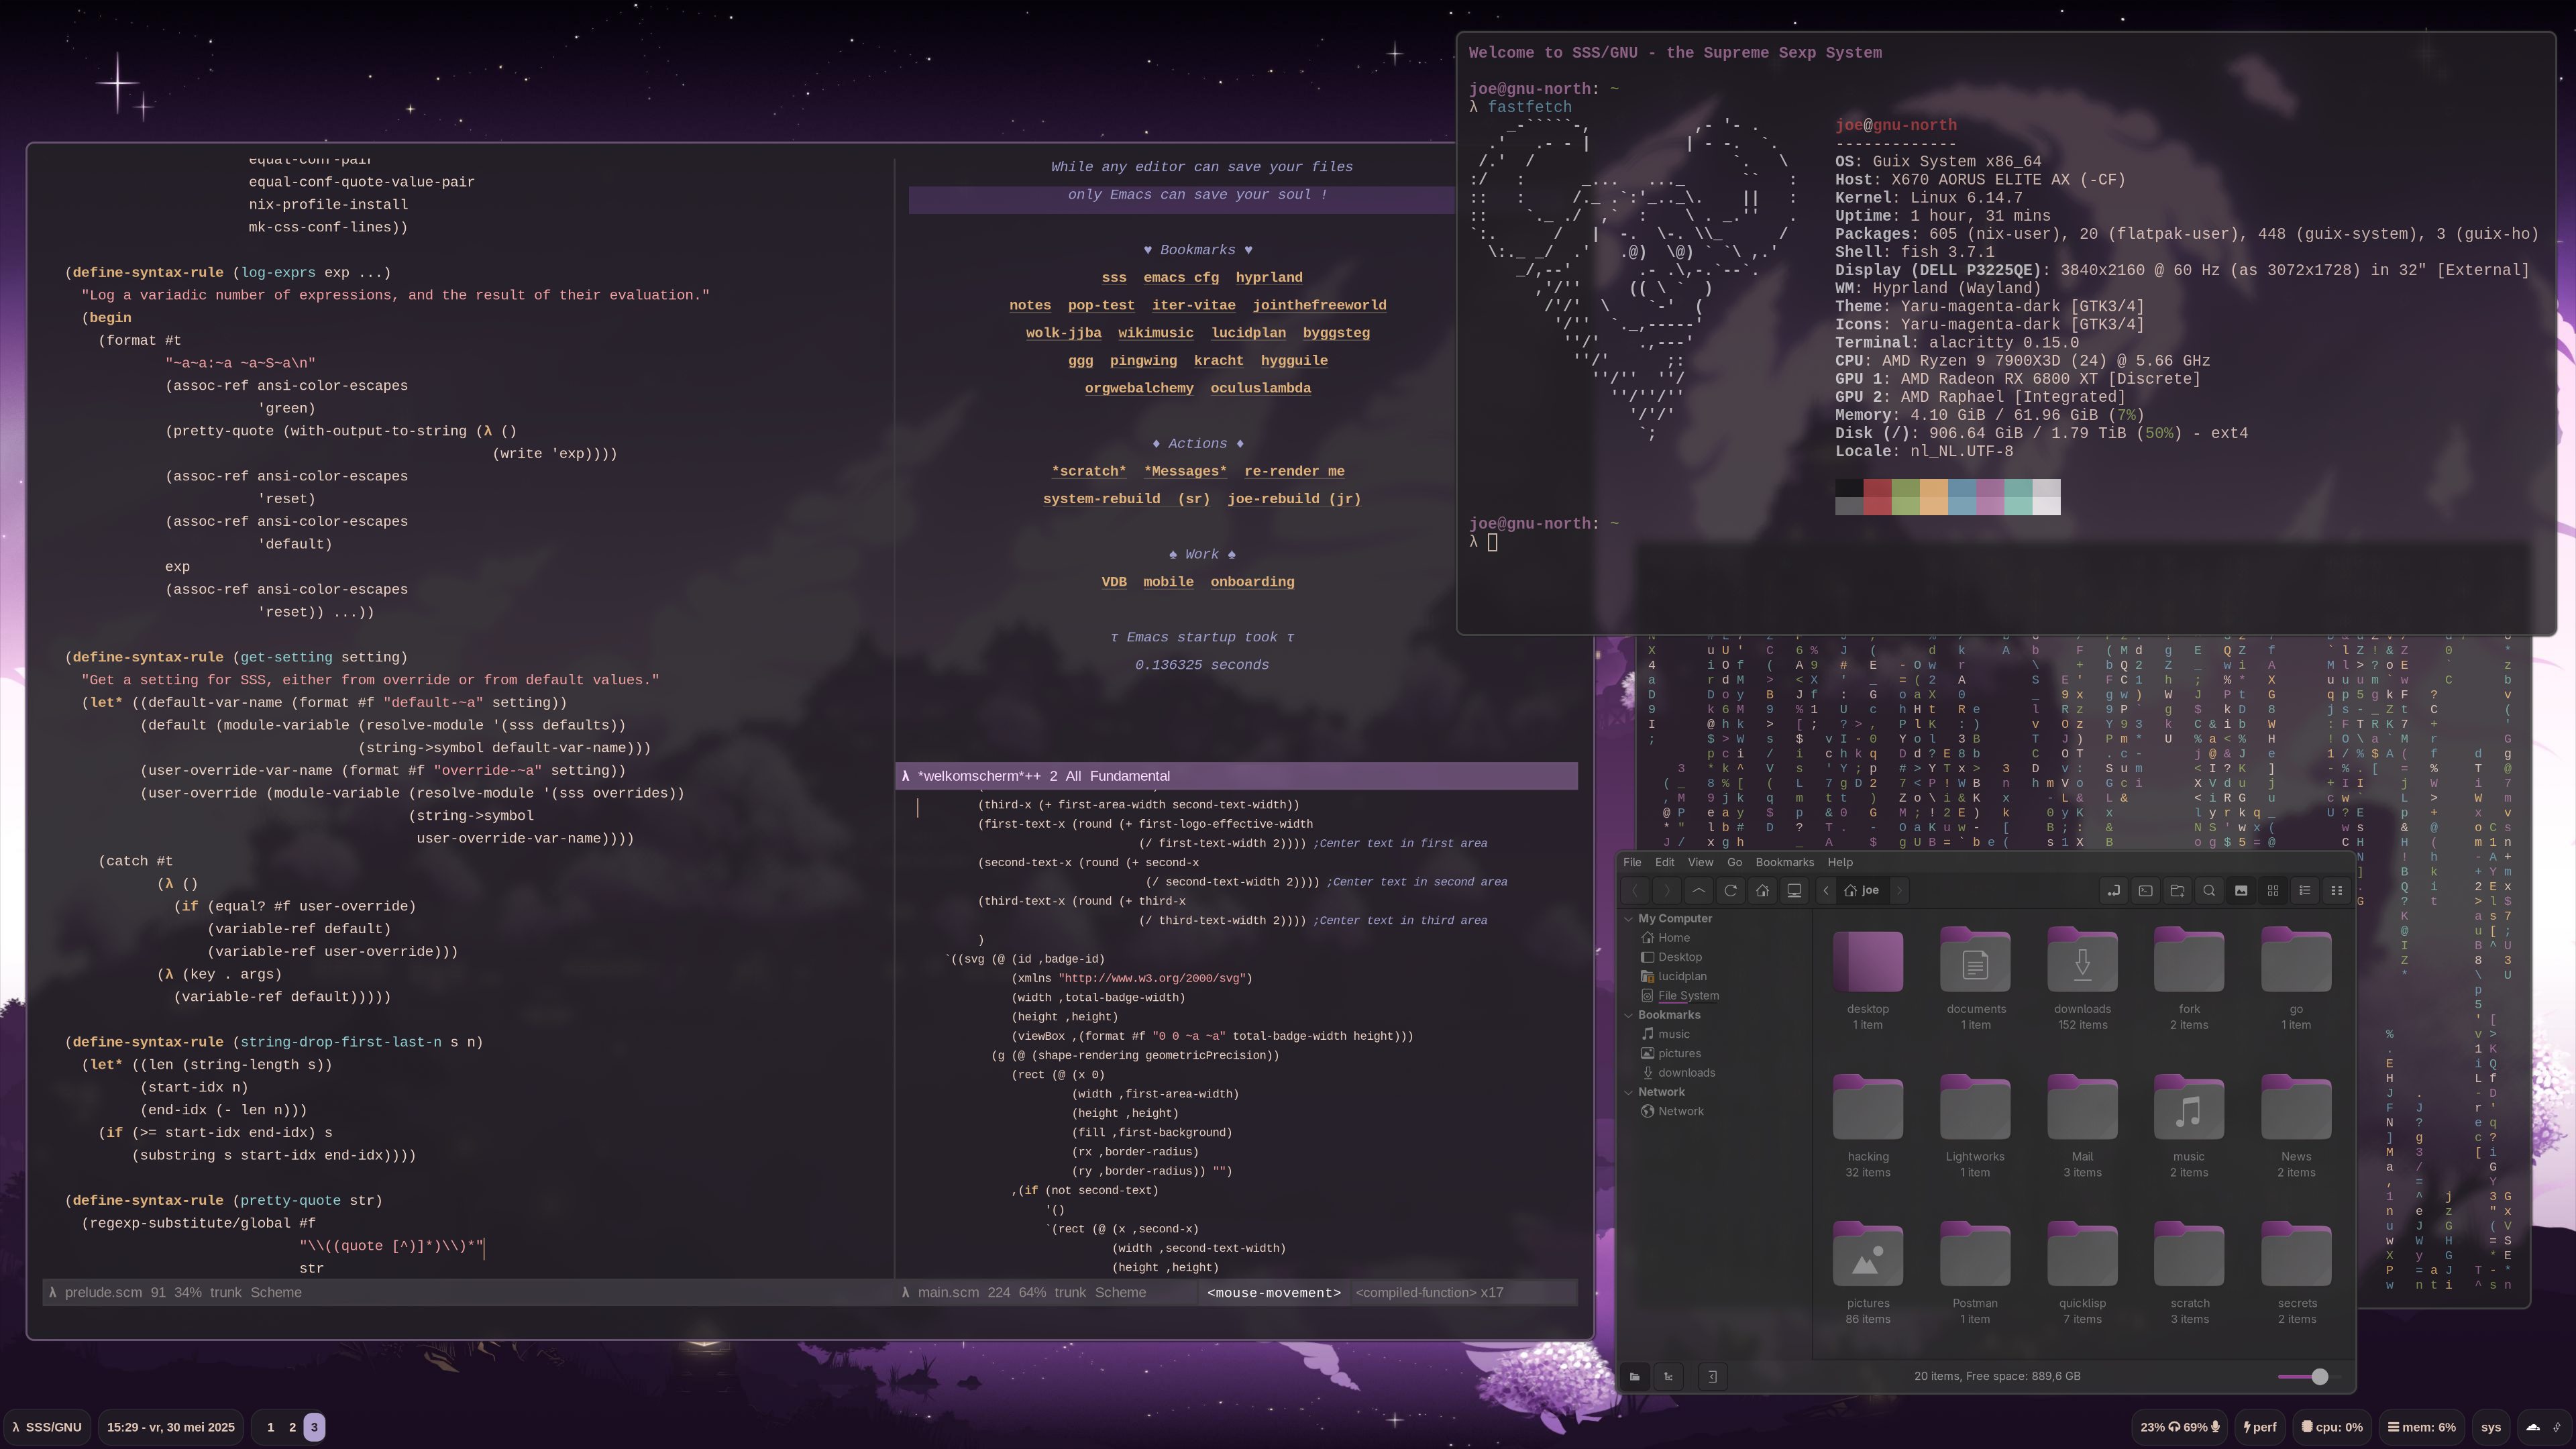The image size is (2576, 1449).
Task: Open the Bookmarks menu in file manager
Action: pyautogui.click(x=1785, y=862)
